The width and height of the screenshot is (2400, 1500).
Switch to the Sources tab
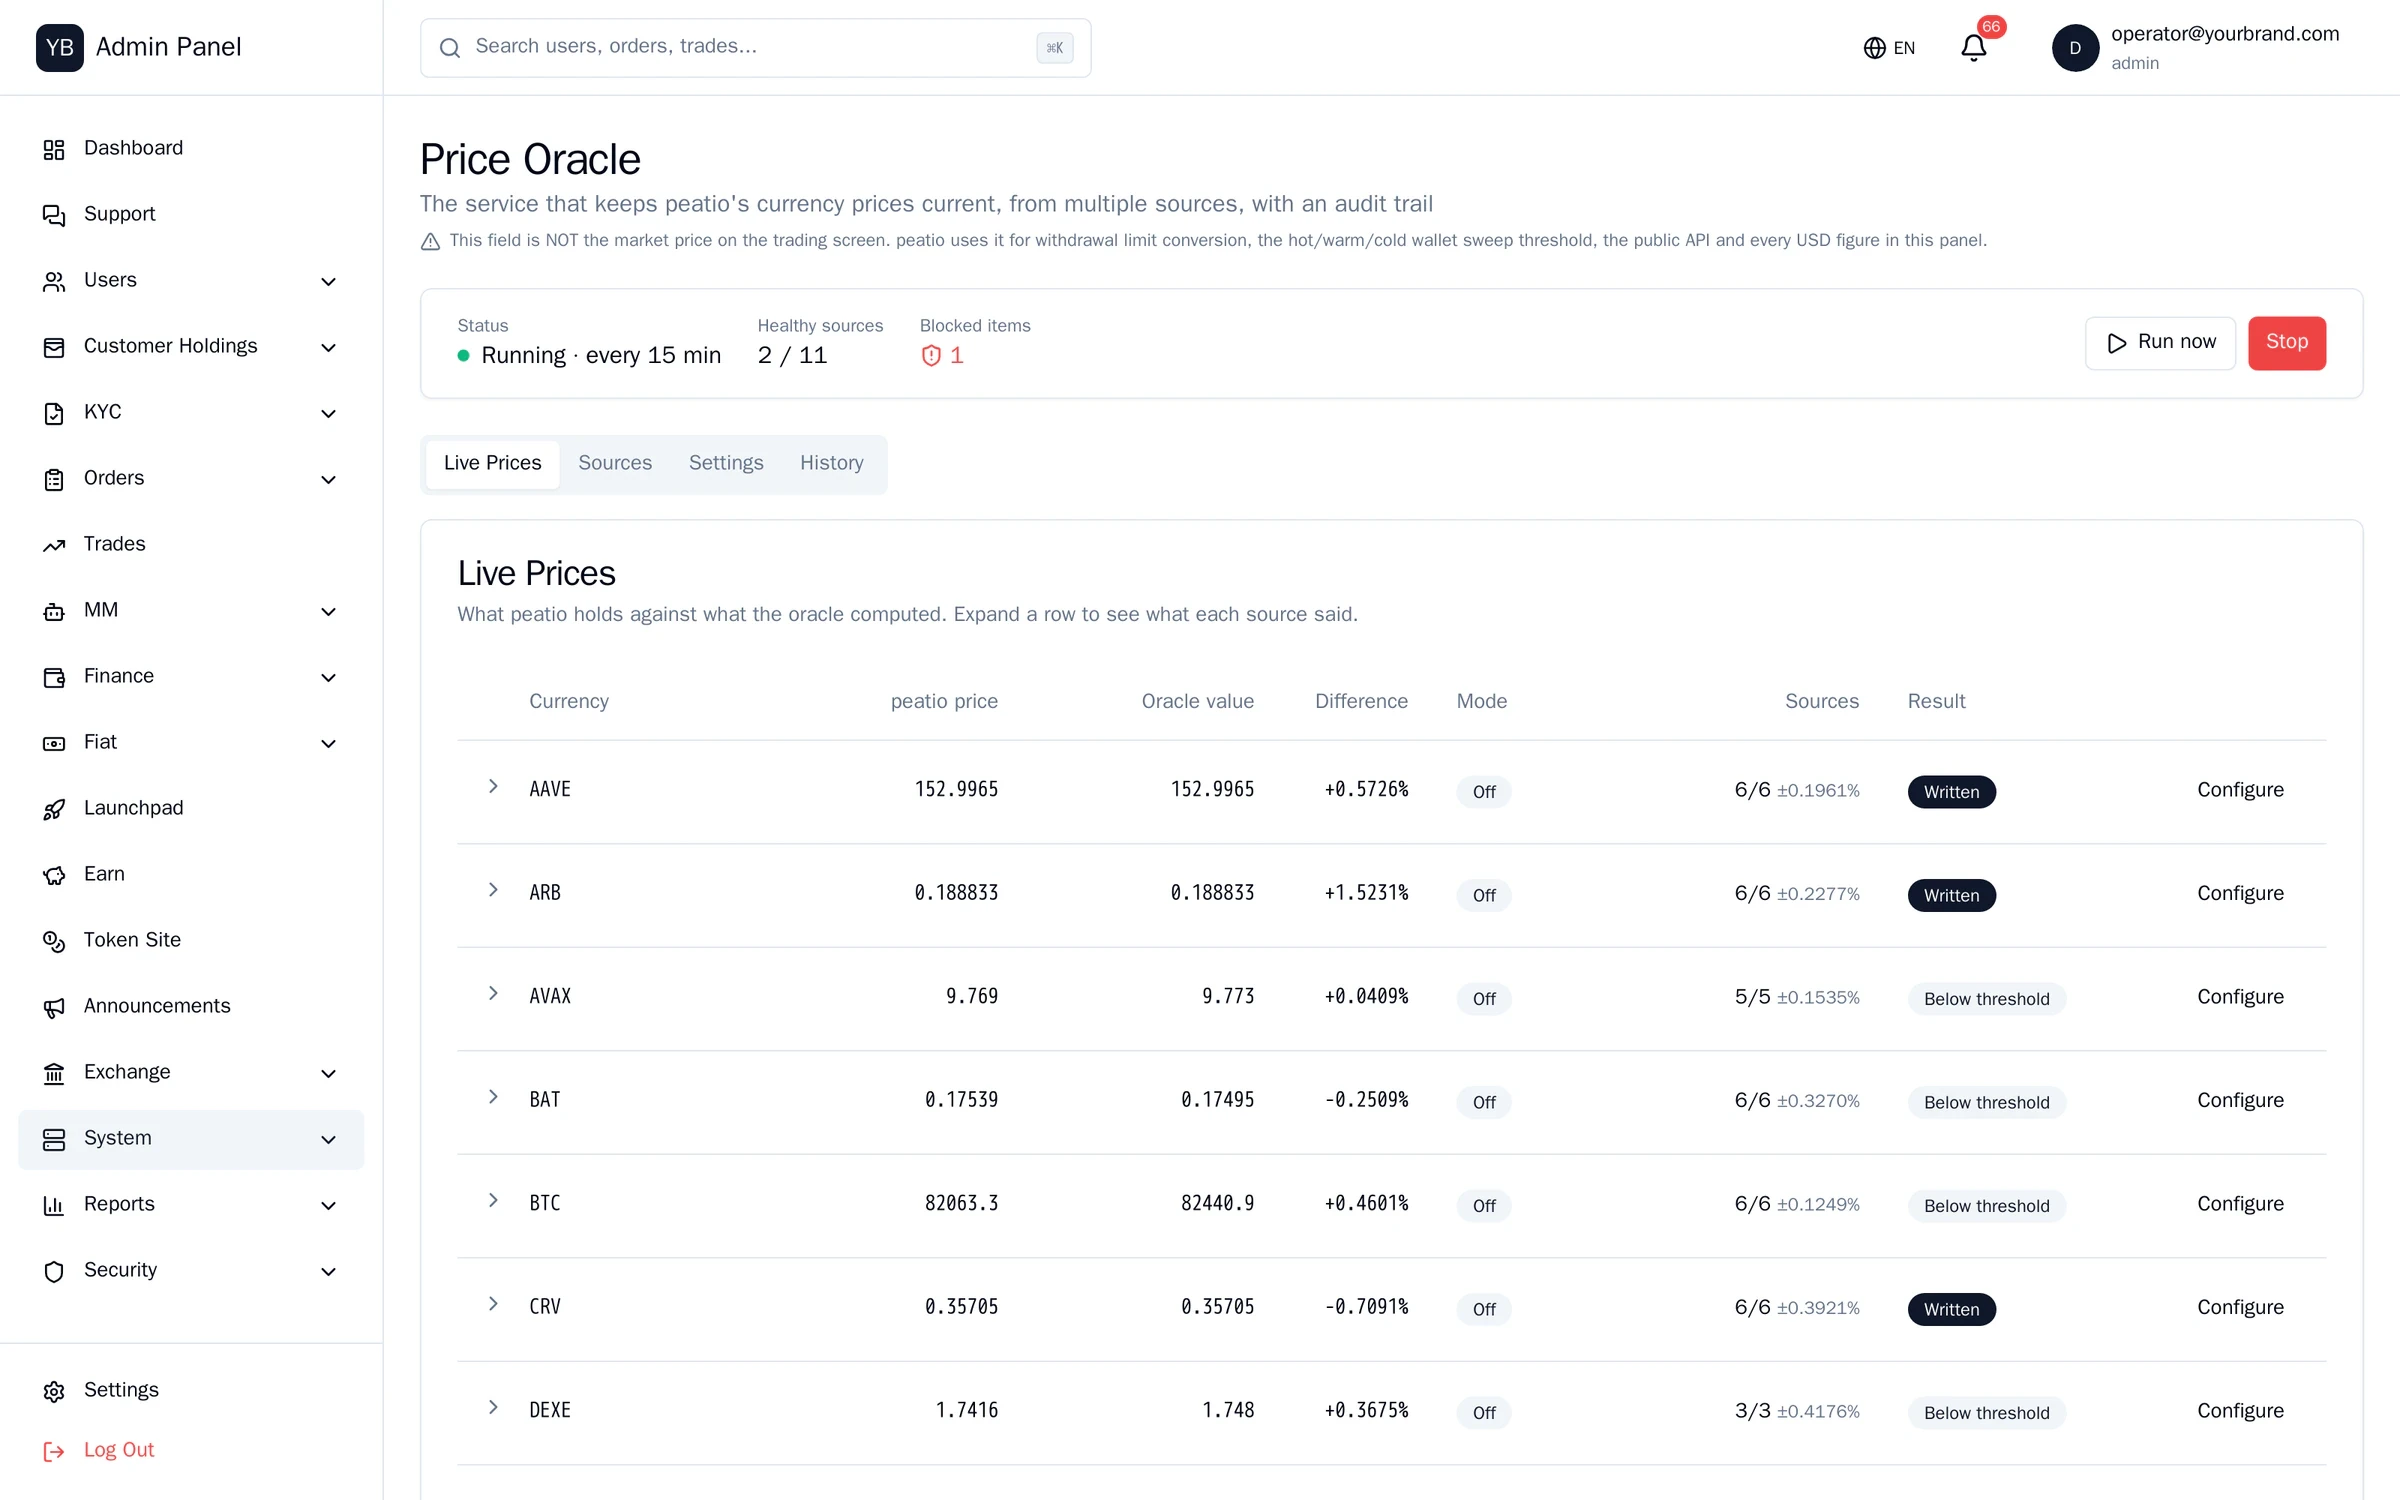pos(615,463)
